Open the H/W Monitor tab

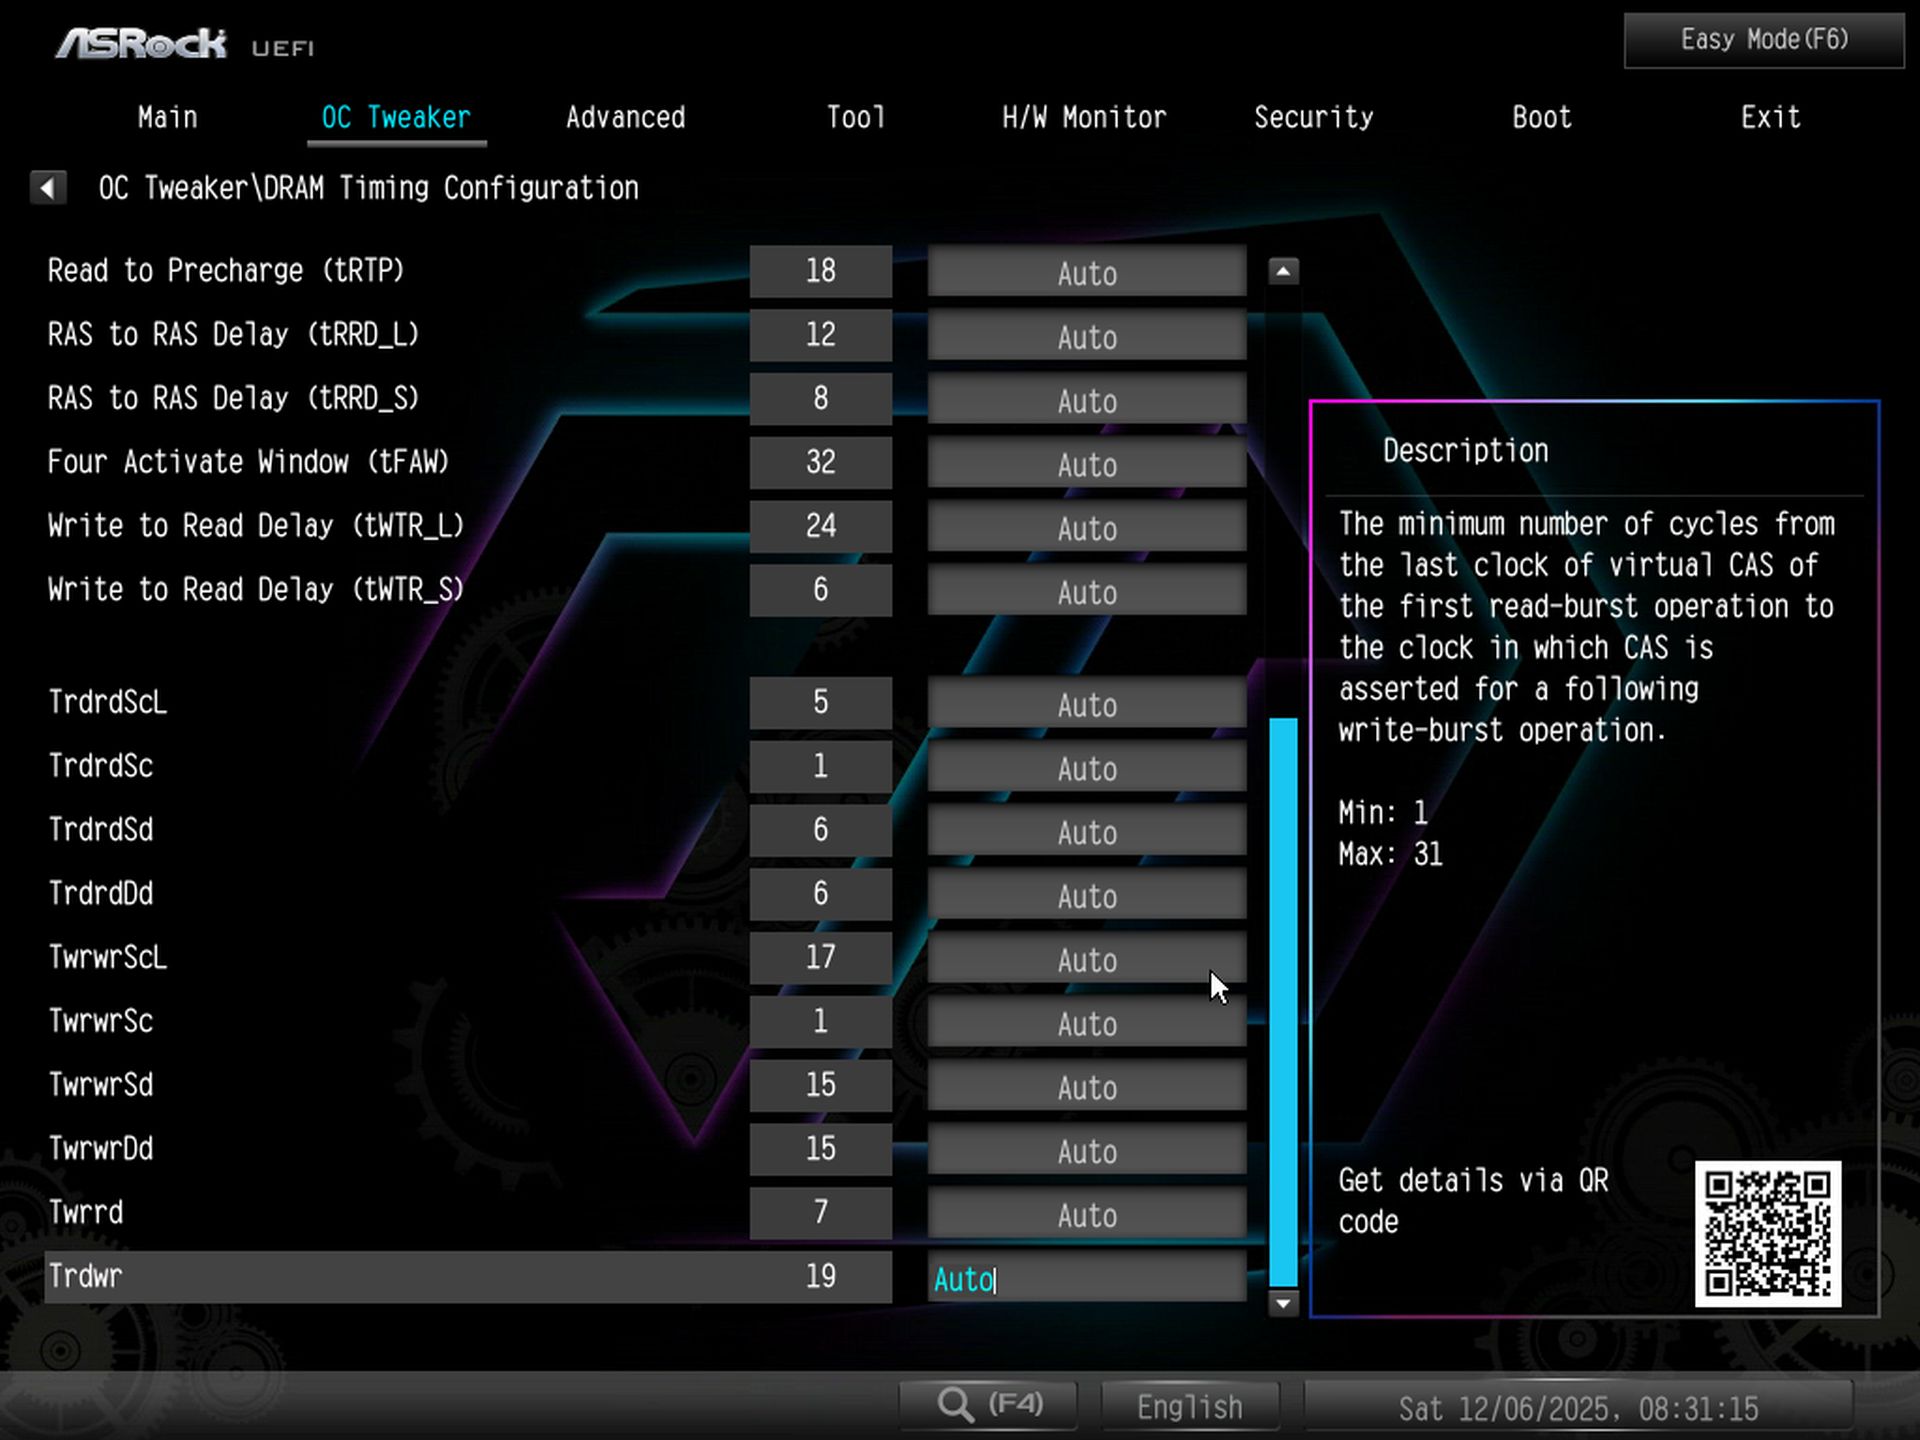1085,117
